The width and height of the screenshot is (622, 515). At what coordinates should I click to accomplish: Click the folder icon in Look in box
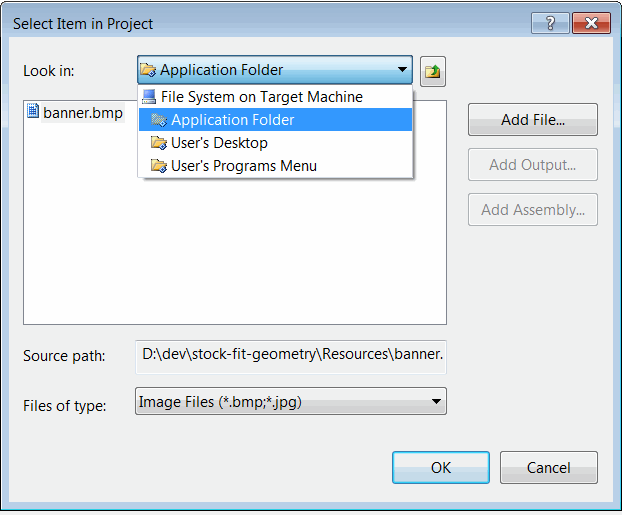[148, 70]
